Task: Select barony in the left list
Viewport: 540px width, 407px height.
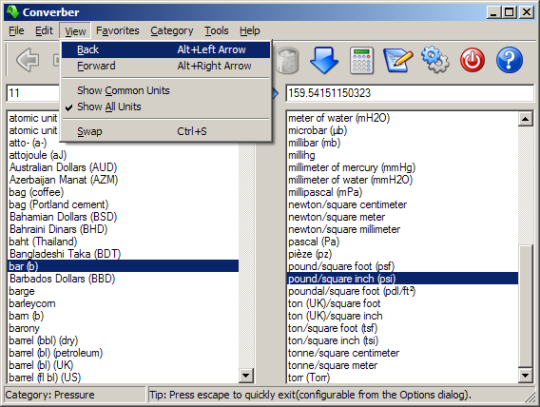Action: pyautogui.click(x=123, y=328)
